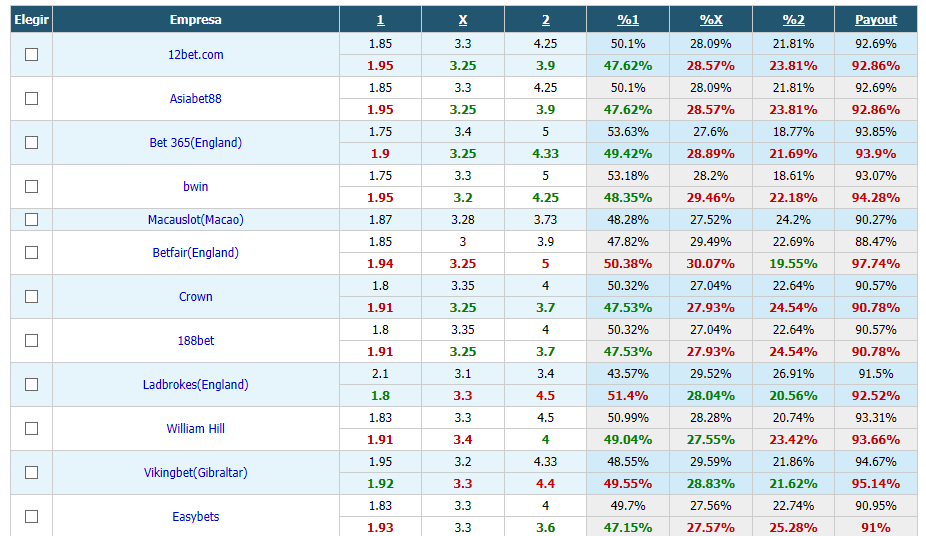
Task: Click Ladbrokes' 51.4% value
Action: click(628, 396)
